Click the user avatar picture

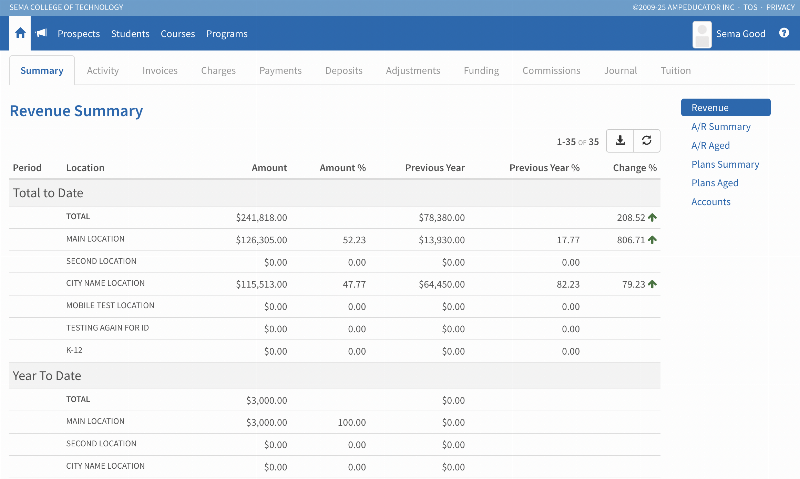(x=702, y=34)
